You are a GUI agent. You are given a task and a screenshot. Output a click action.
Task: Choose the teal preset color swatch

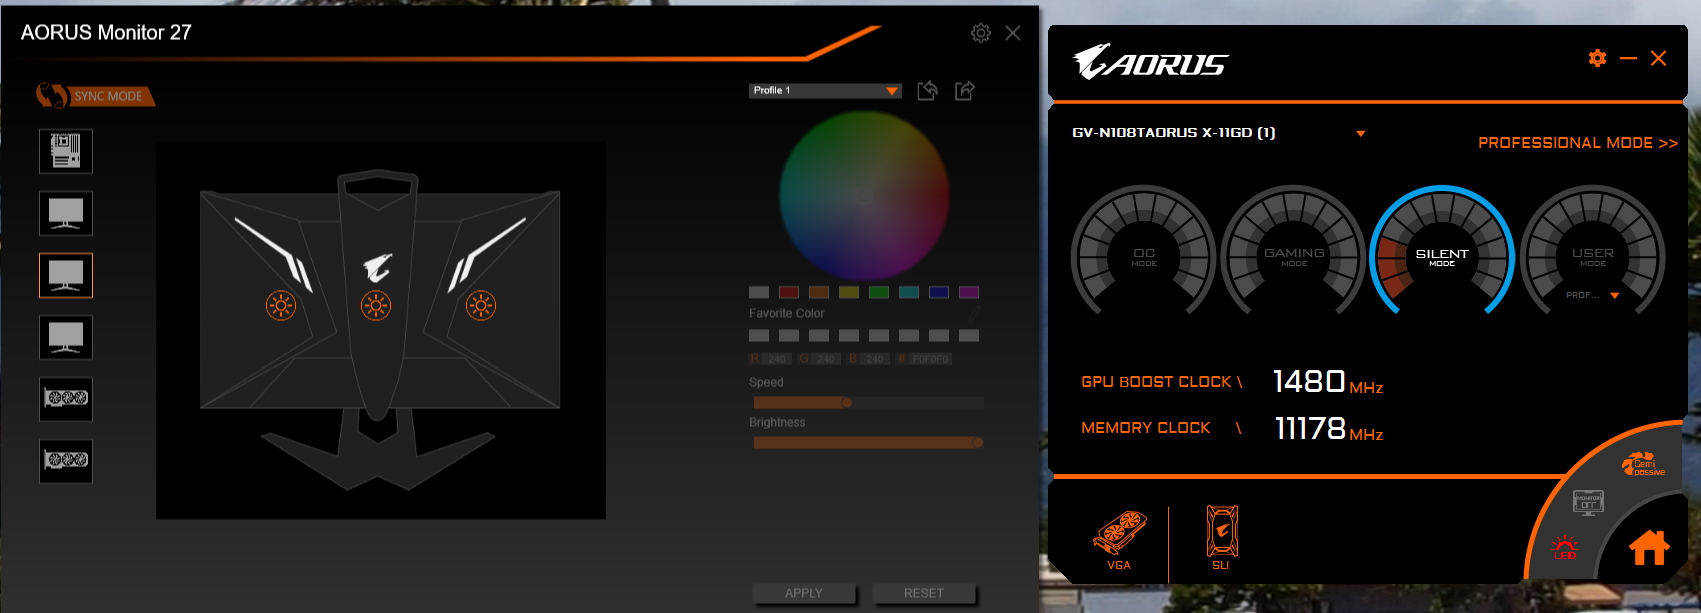(x=909, y=292)
